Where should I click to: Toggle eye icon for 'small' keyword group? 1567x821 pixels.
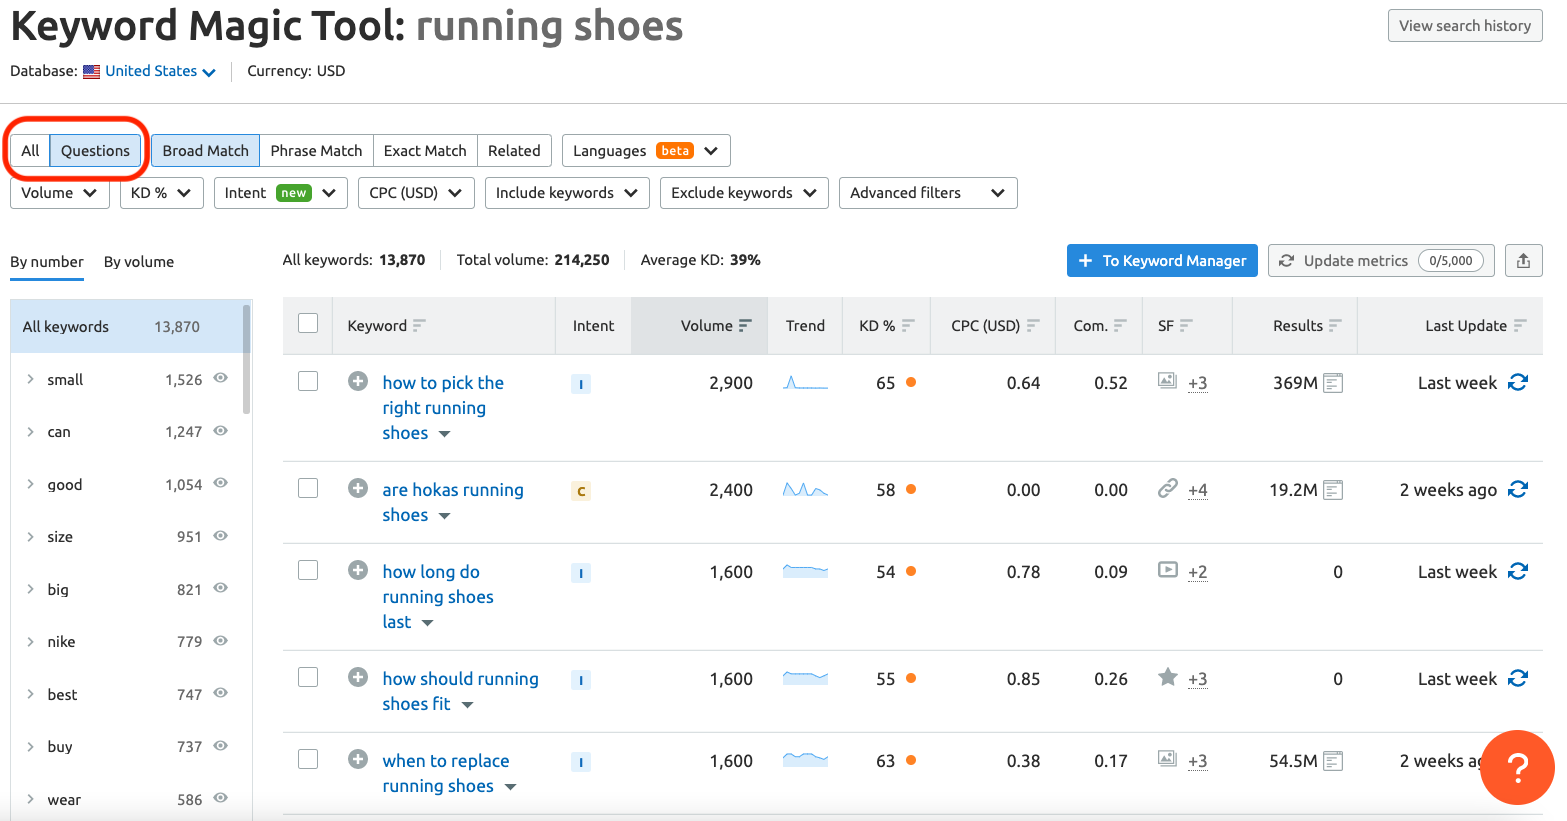point(221,378)
